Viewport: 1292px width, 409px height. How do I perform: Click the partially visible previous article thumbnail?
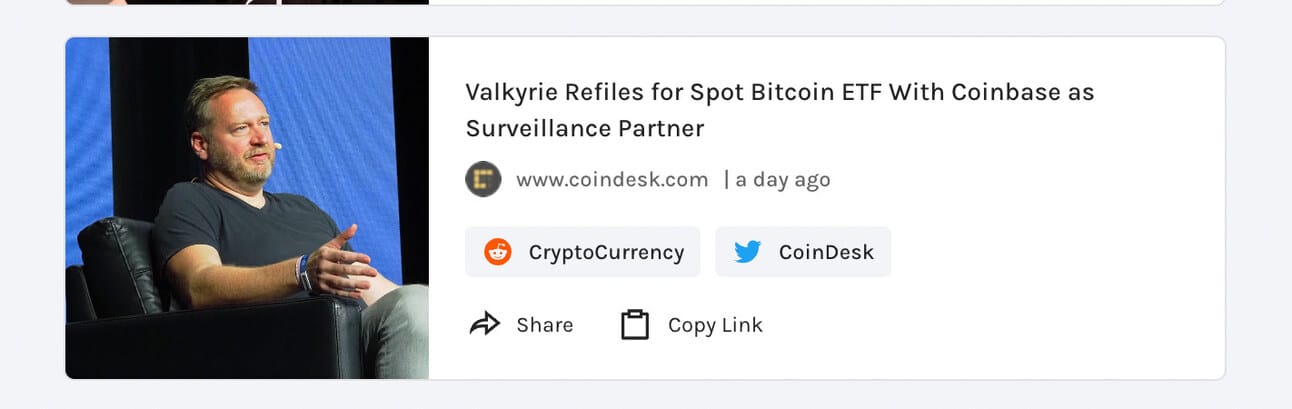pos(247,2)
